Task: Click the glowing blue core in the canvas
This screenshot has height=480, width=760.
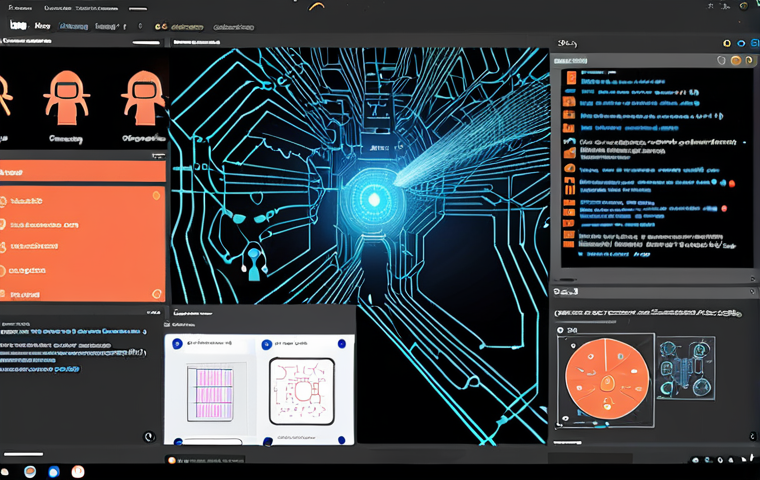Action: (x=374, y=200)
